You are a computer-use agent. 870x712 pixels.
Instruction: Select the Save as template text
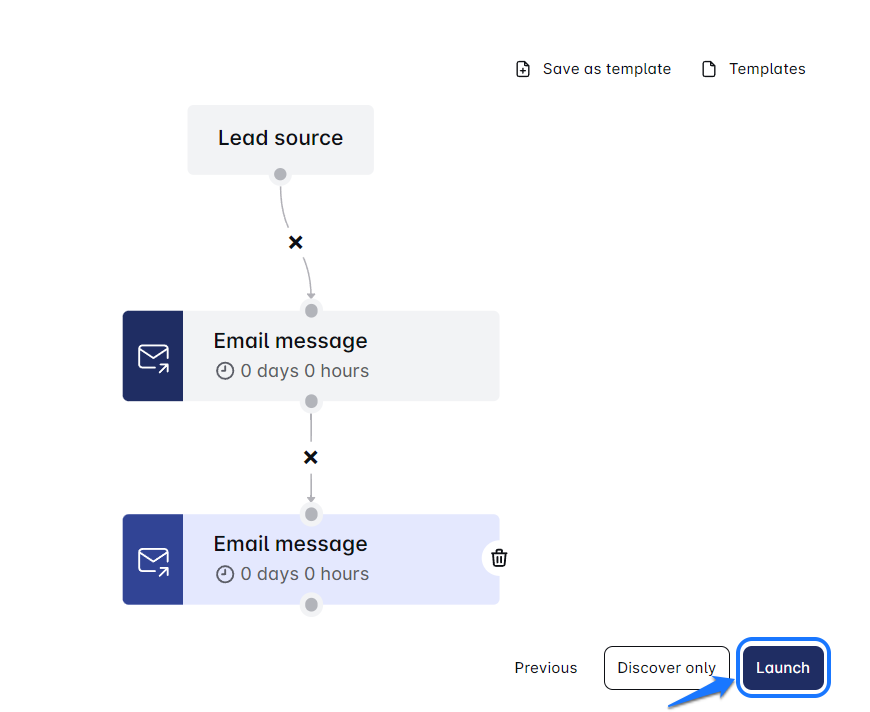click(607, 69)
